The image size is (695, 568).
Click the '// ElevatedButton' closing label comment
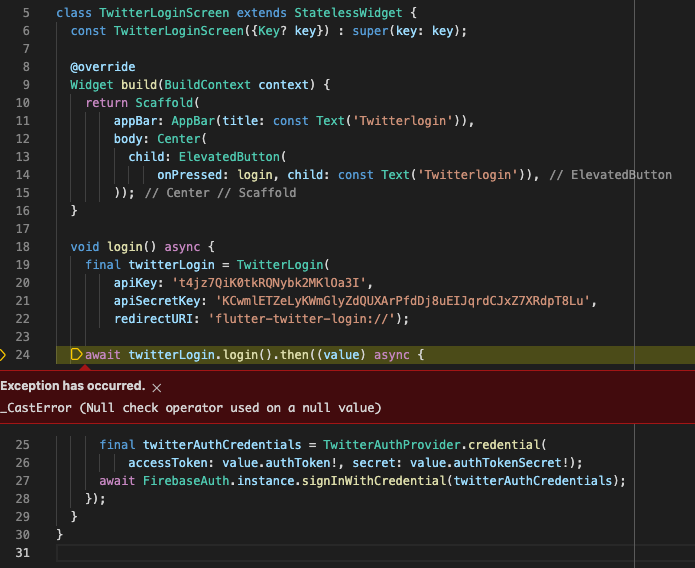point(610,175)
